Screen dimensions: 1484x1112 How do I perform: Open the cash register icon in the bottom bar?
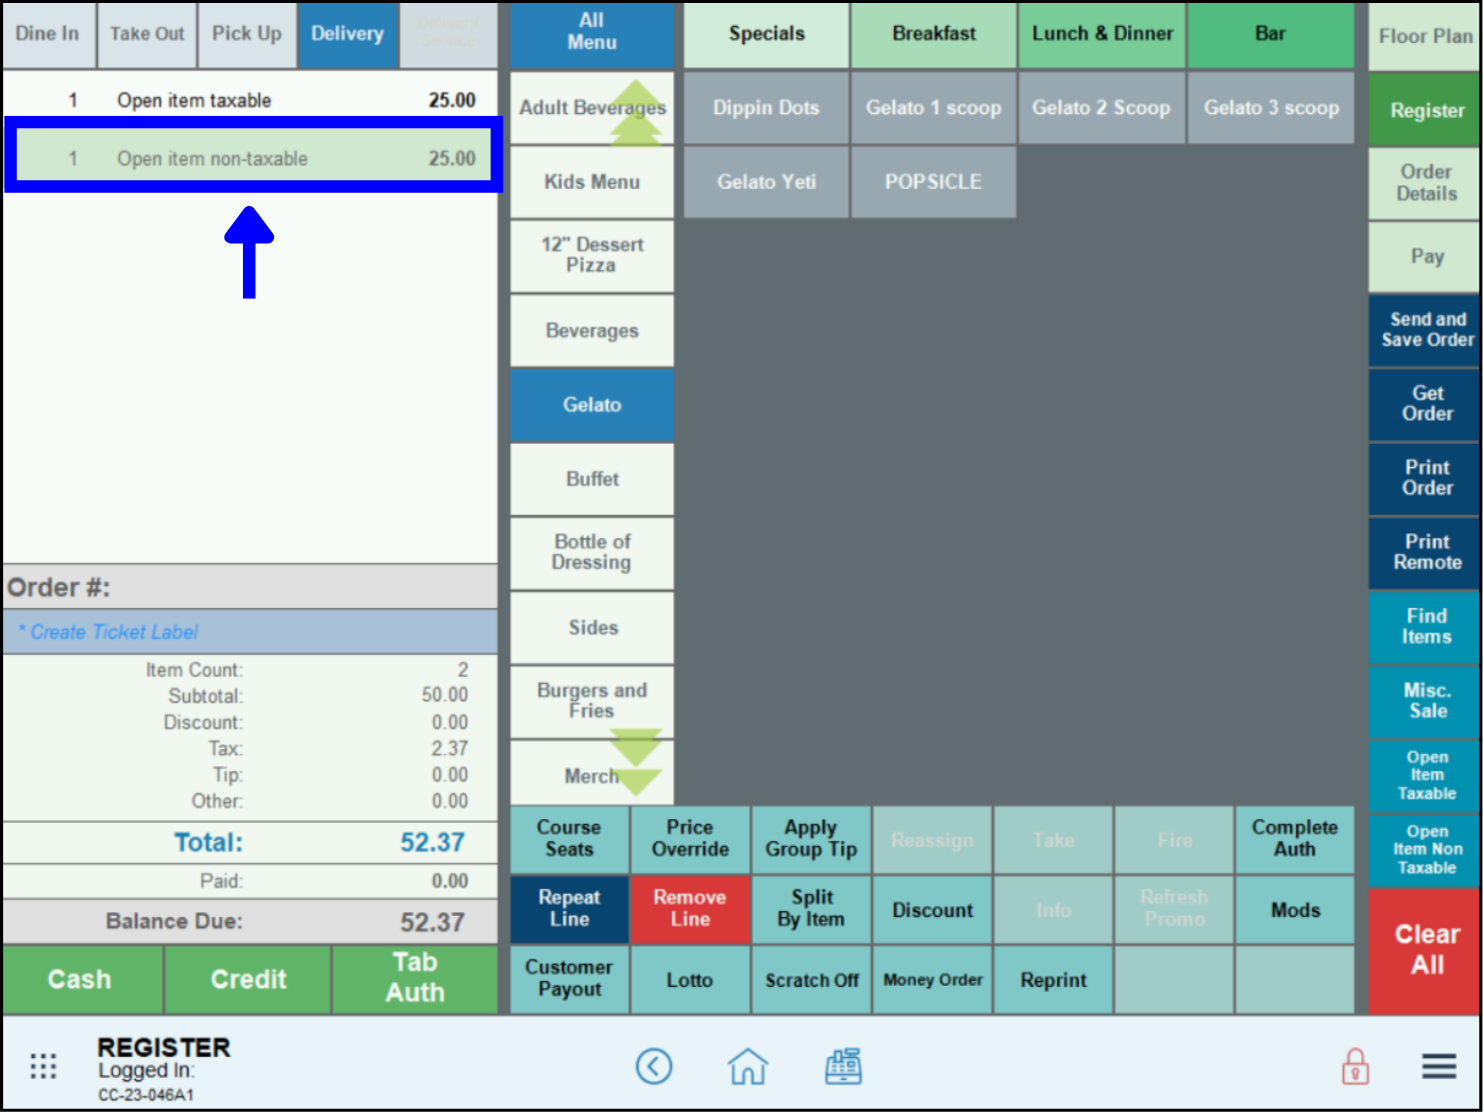(843, 1066)
